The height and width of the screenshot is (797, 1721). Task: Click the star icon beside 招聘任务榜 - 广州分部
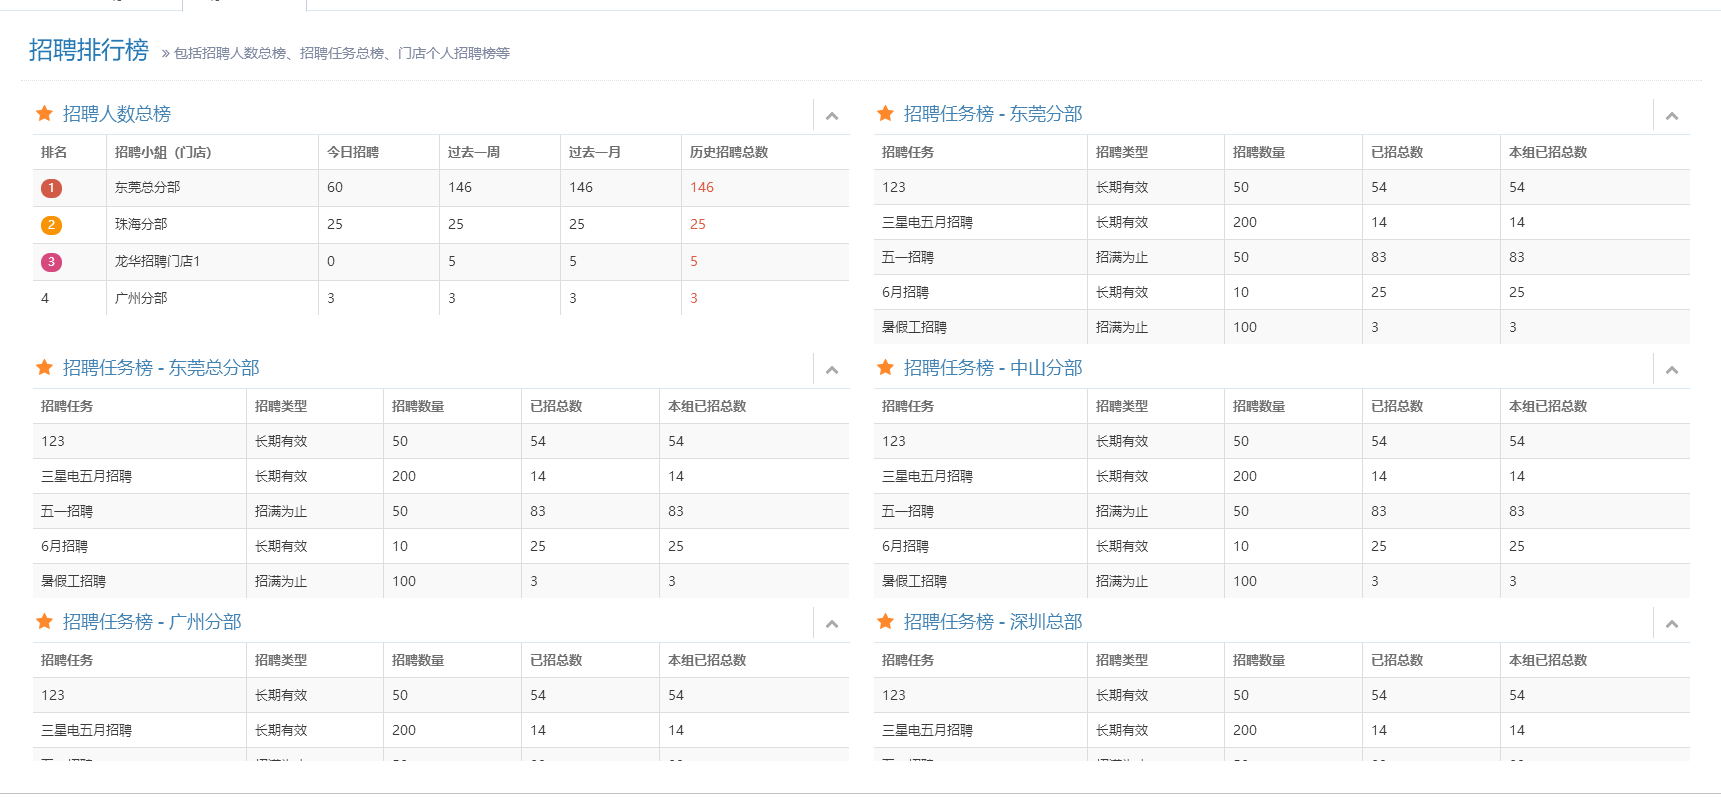click(x=44, y=622)
